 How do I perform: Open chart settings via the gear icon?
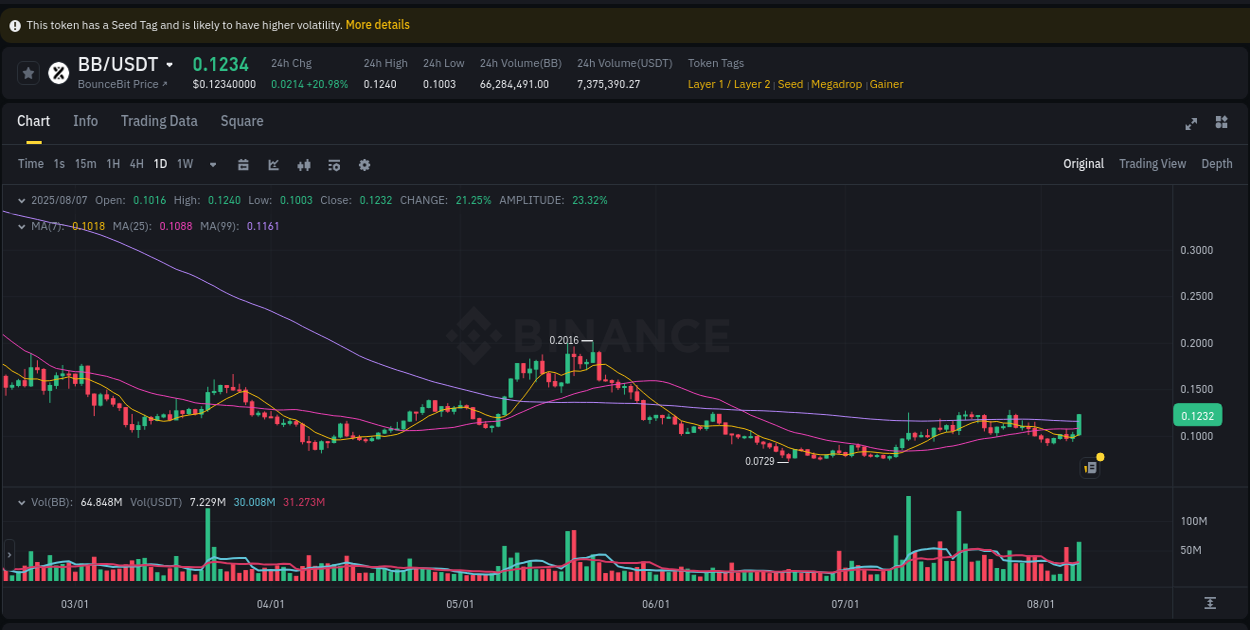pos(364,163)
